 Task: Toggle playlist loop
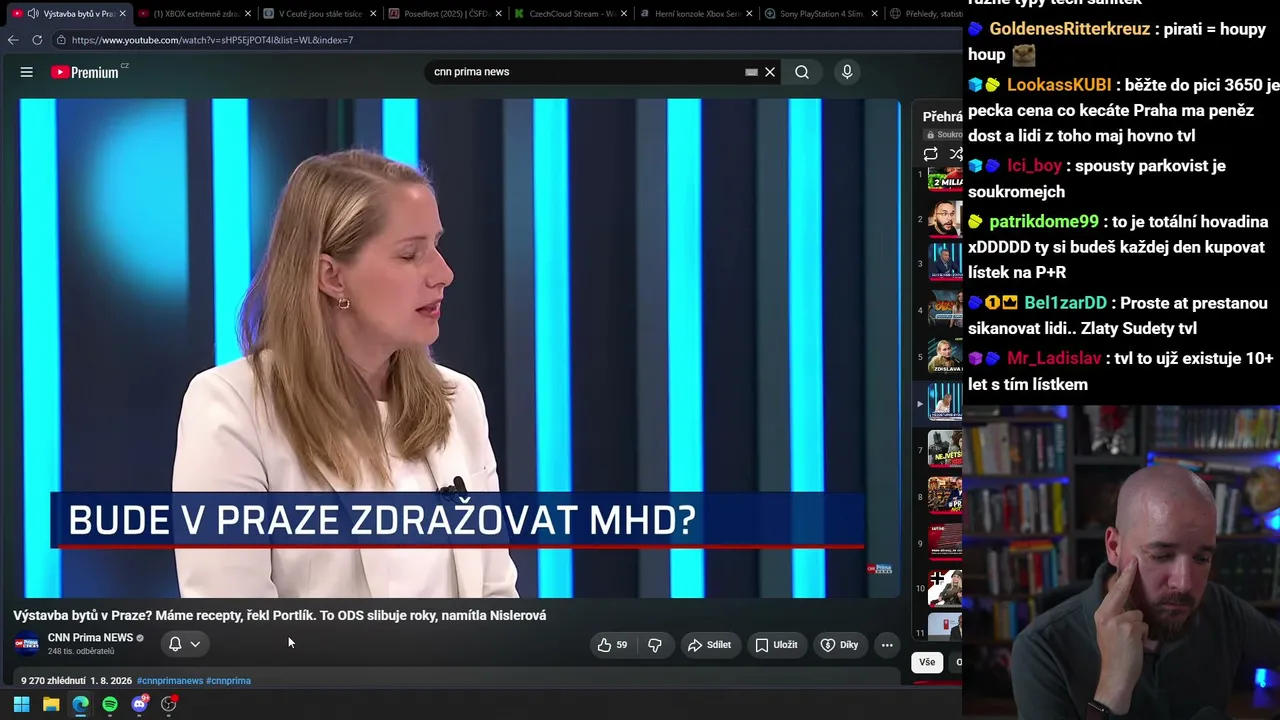point(930,154)
